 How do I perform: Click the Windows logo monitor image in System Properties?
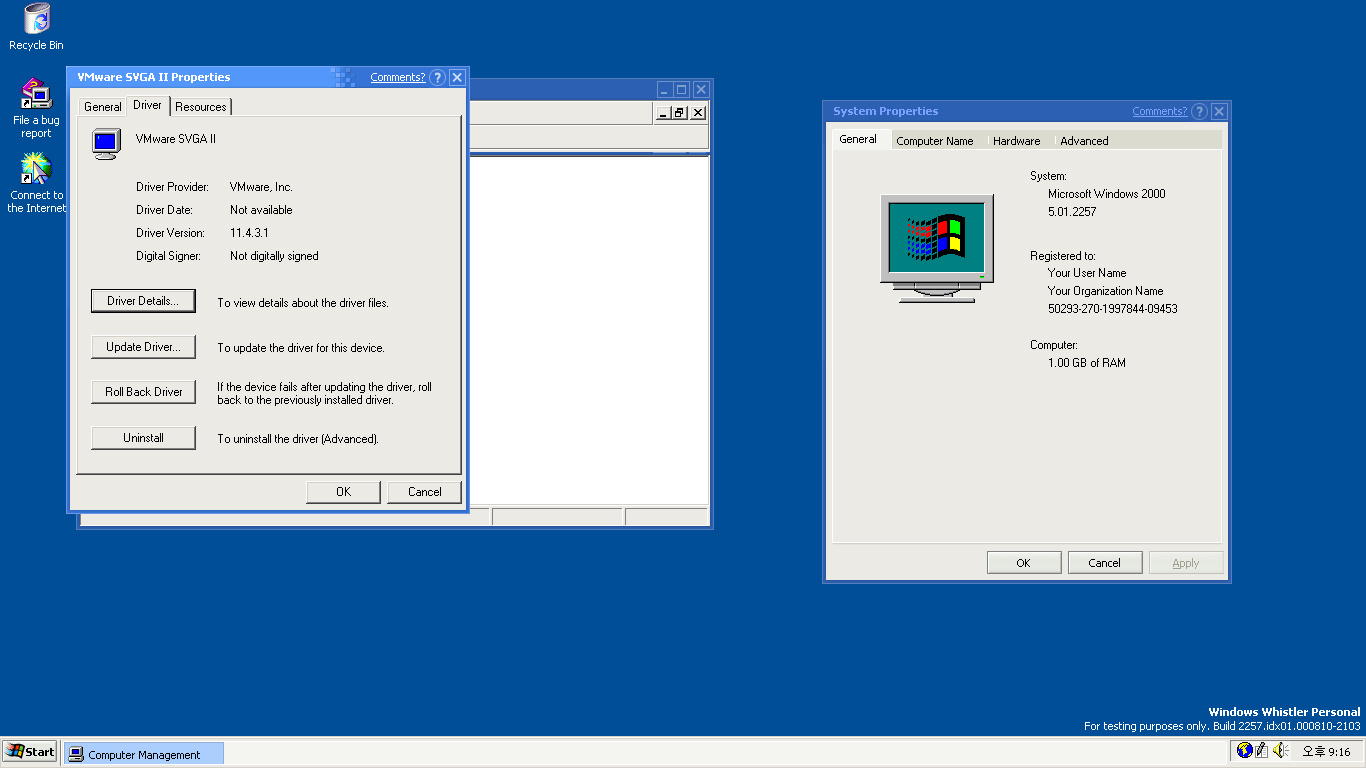coord(937,249)
